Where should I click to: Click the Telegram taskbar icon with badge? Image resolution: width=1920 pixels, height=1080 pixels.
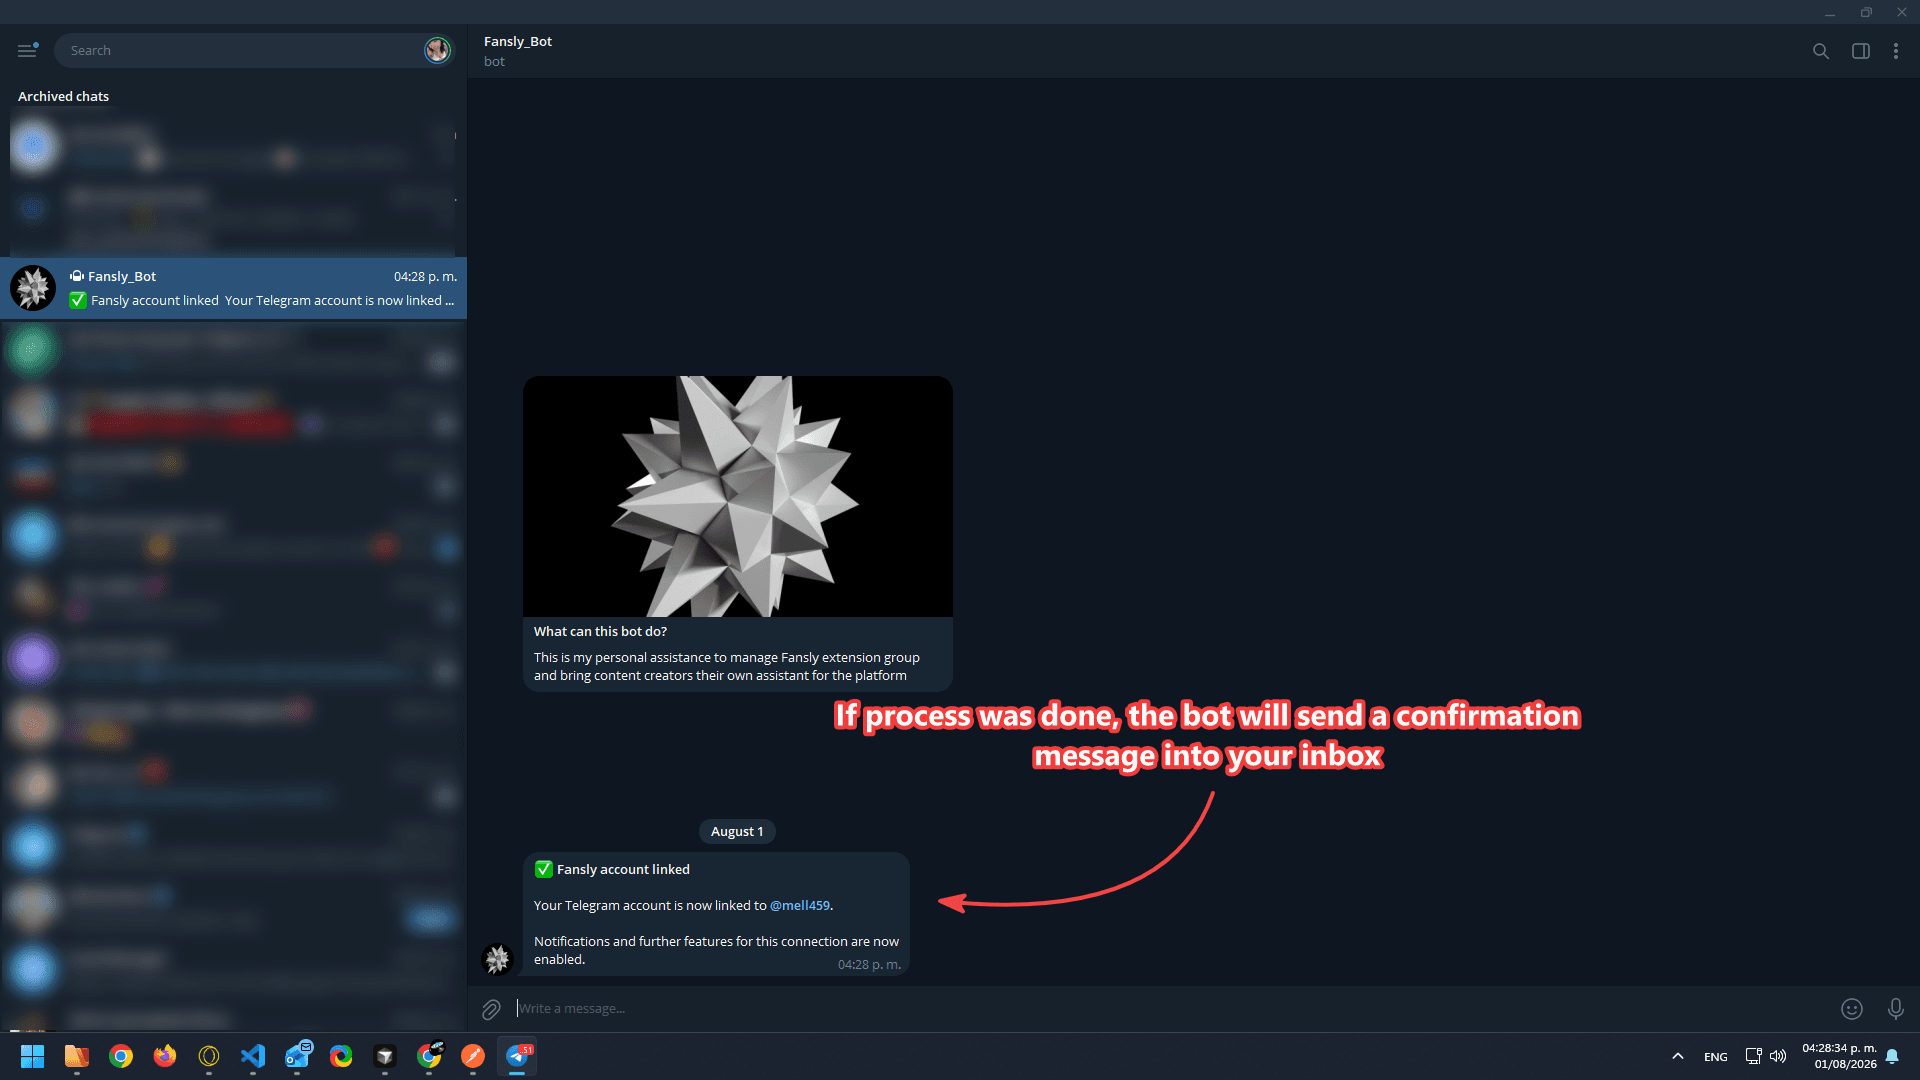pos(517,1056)
